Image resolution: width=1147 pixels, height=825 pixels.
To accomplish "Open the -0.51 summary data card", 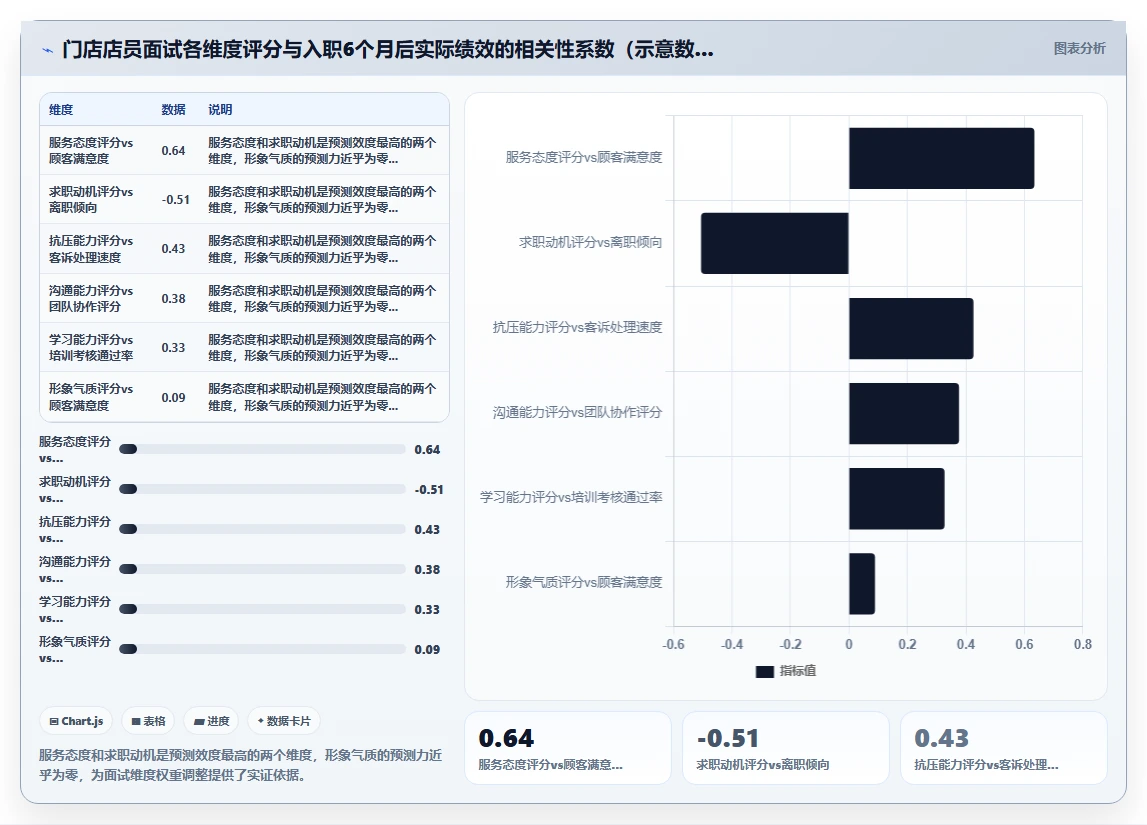I will tap(786, 748).
